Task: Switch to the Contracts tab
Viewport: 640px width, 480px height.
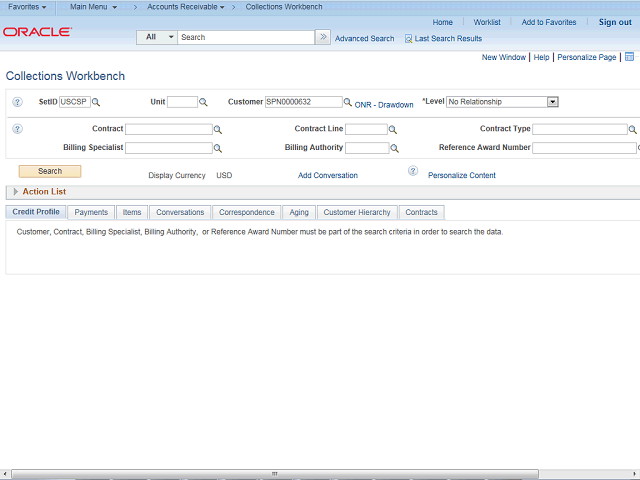Action: coord(421,212)
